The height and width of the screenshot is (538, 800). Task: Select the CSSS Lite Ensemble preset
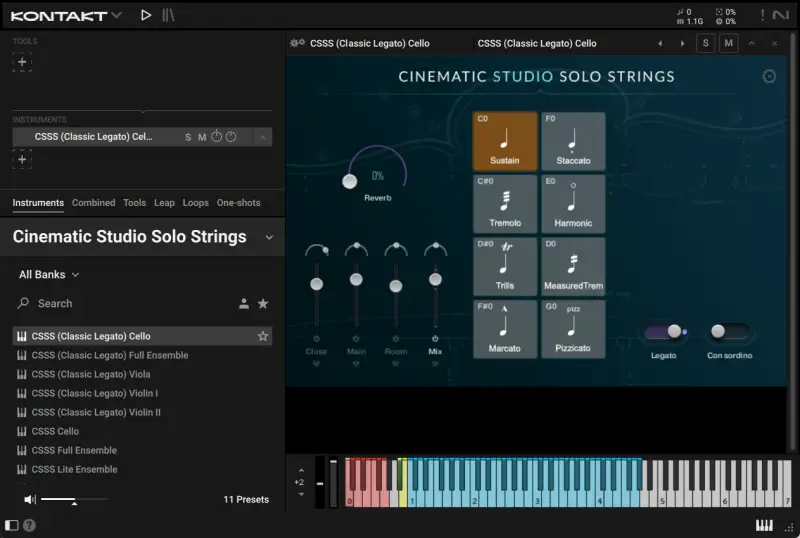pos(142,469)
